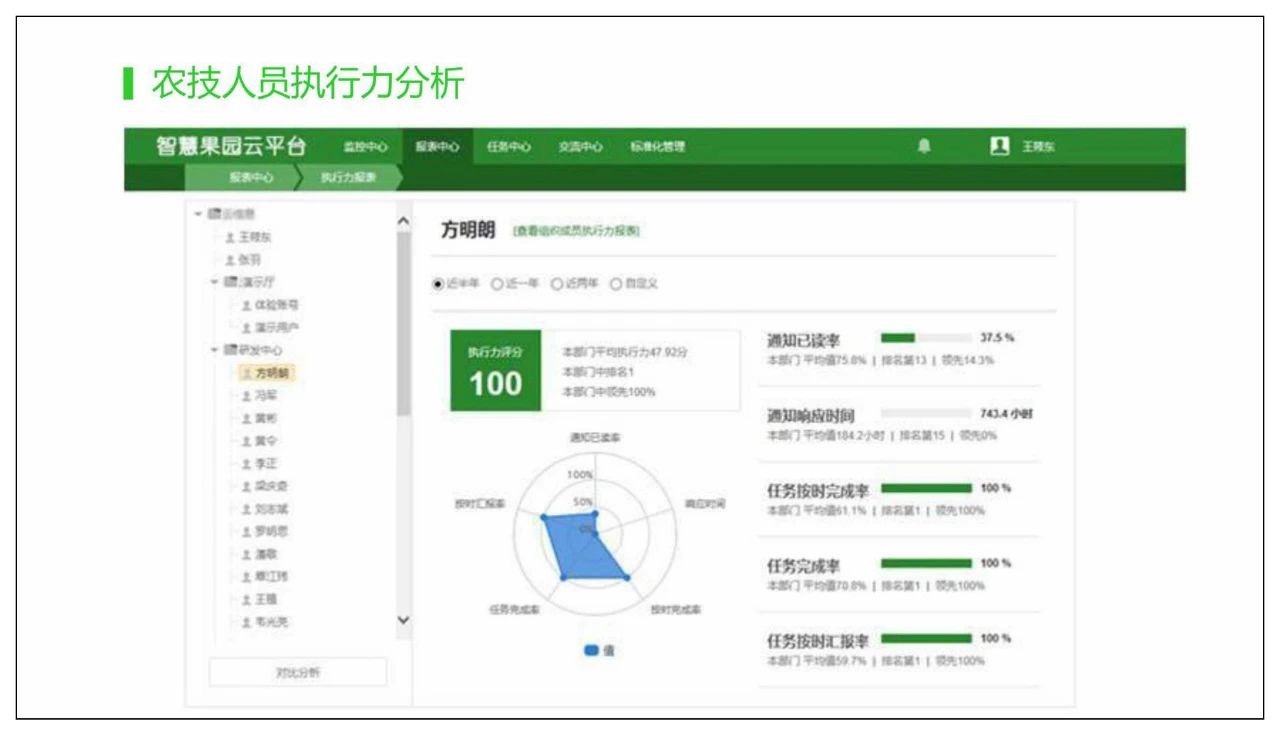This screenshot has height=735, width=1280.
Task: Open the 任务中心 menu tab
Action: tap(508, 147)
